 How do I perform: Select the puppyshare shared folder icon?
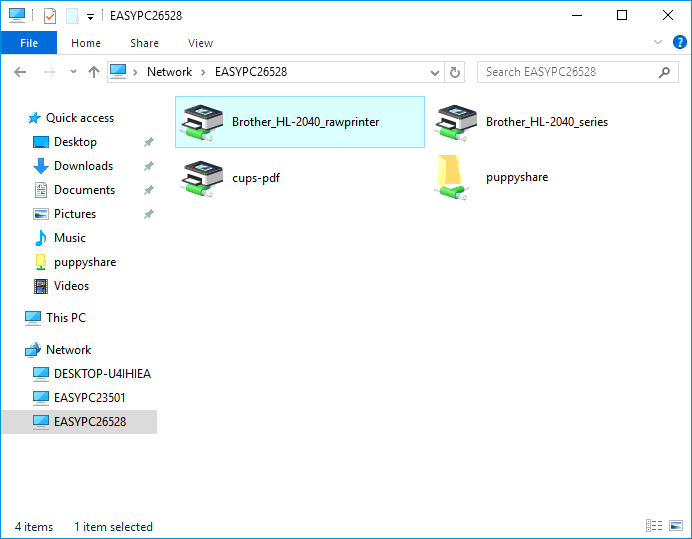point(451,177)
